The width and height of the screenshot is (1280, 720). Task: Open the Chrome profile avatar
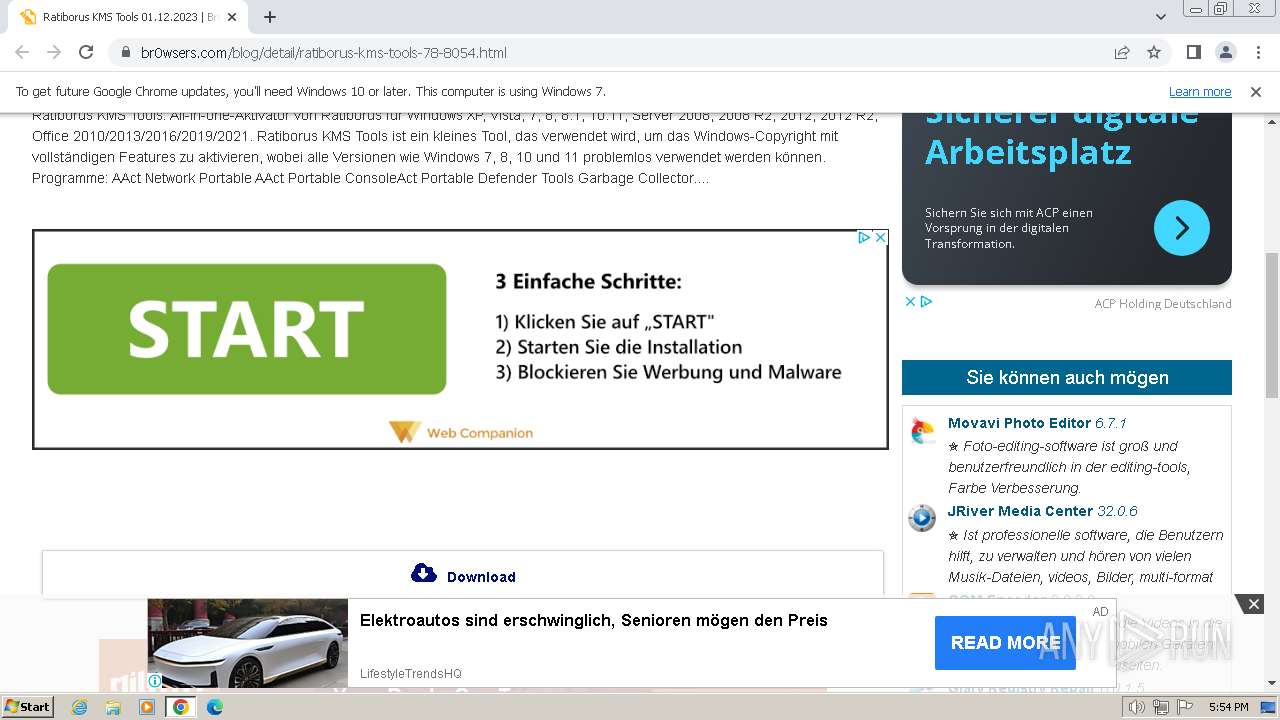point(1226,53)
